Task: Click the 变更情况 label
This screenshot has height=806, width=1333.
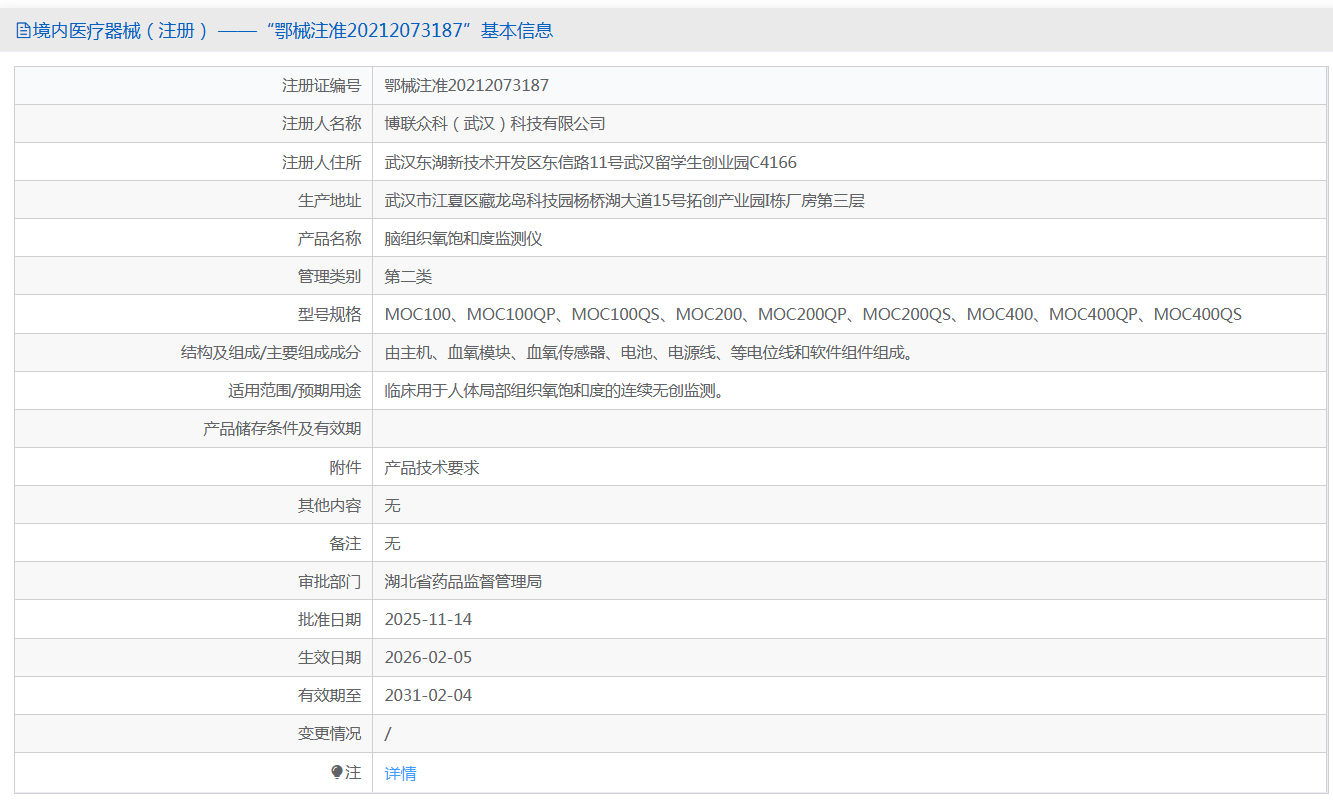Action: (330, 733)
